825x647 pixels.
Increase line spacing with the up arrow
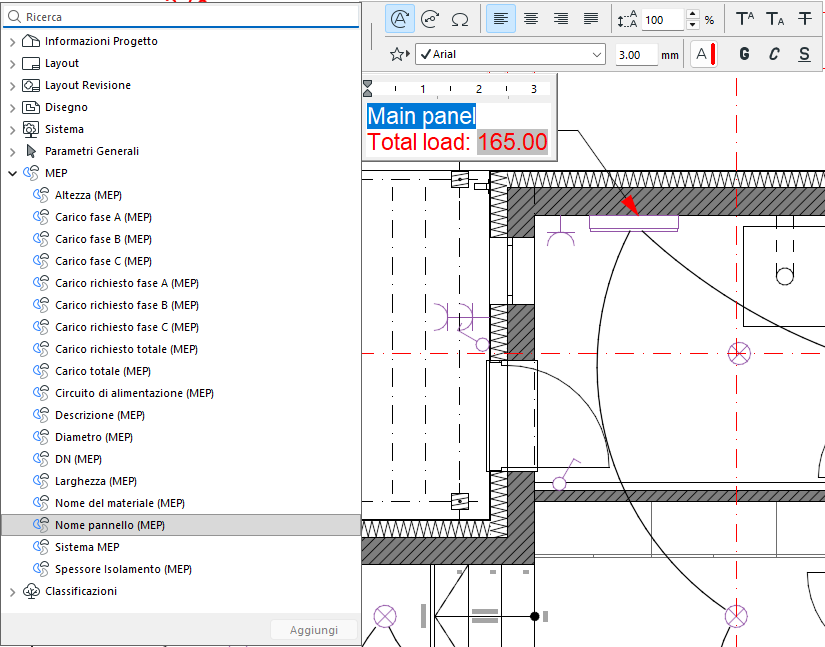click(693, 15)
